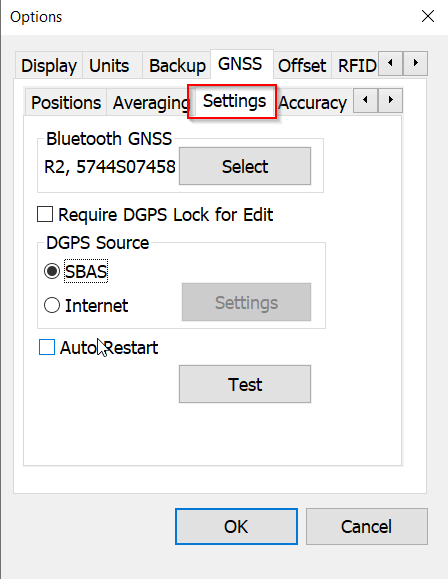Open the Offset tab

302,66
